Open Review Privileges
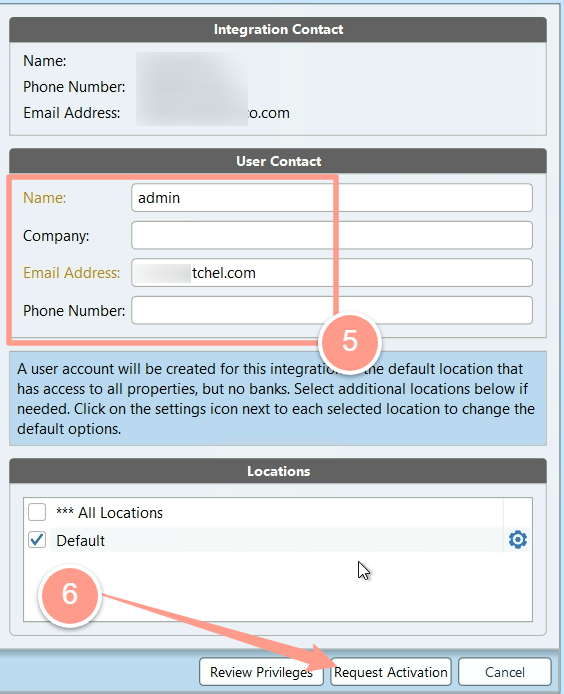 point(261,672)
